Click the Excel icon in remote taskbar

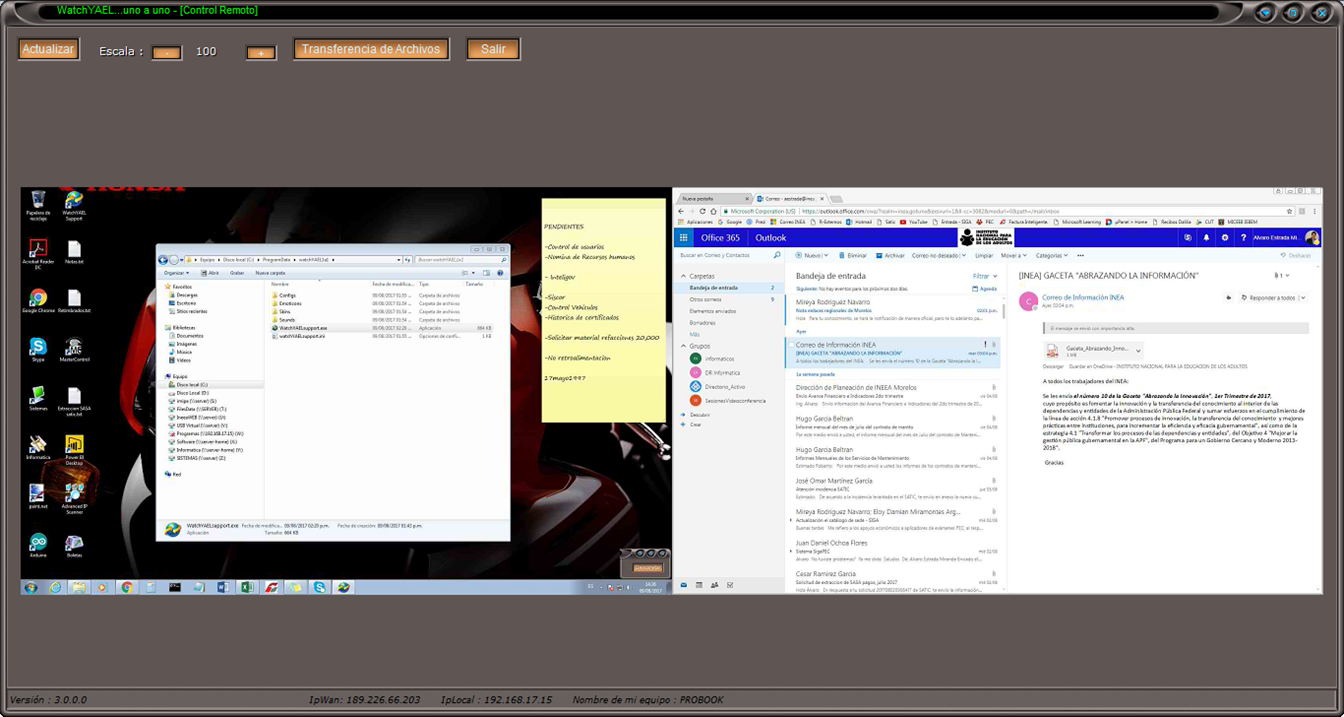click(246, 587)
